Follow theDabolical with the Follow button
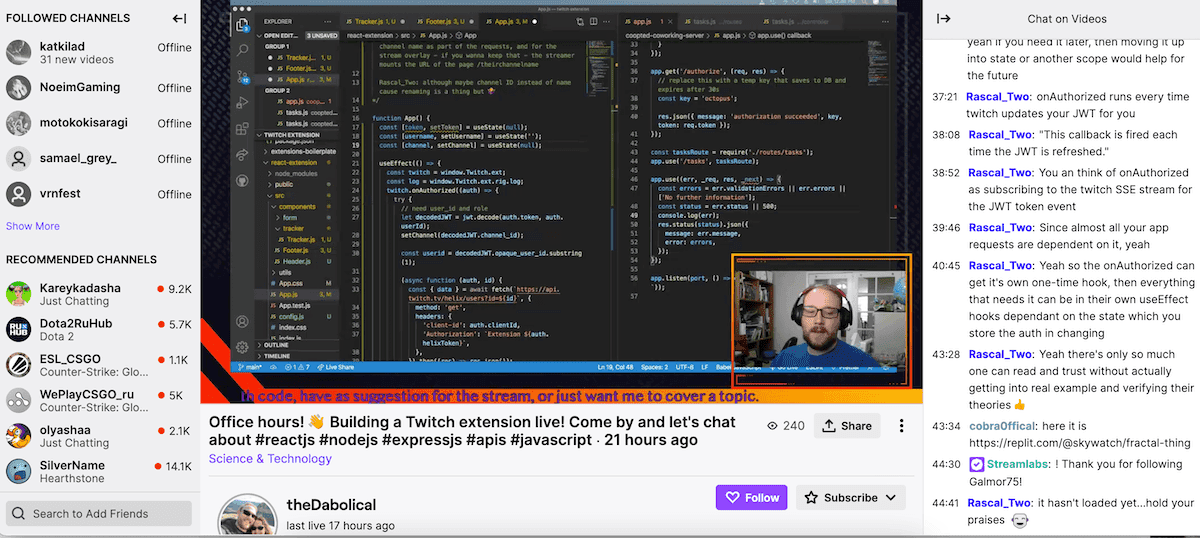The height and width of the screenshot is (538, 1200). click(x=751, y=497)
